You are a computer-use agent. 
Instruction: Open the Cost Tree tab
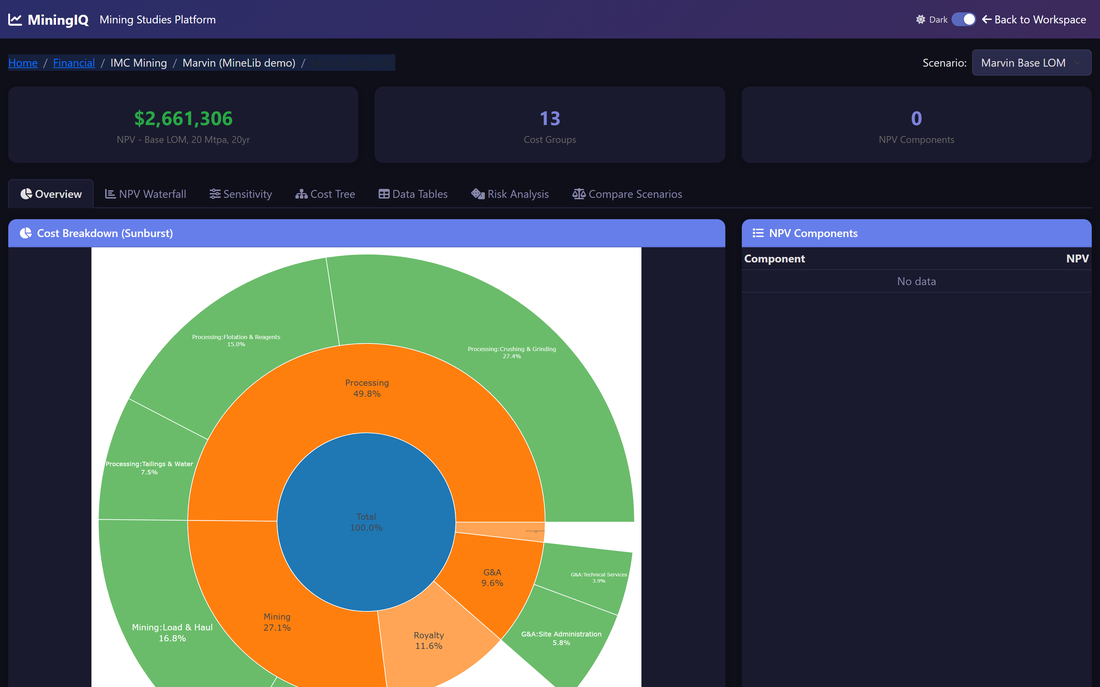pyautogui.click(x=325, y=194)
